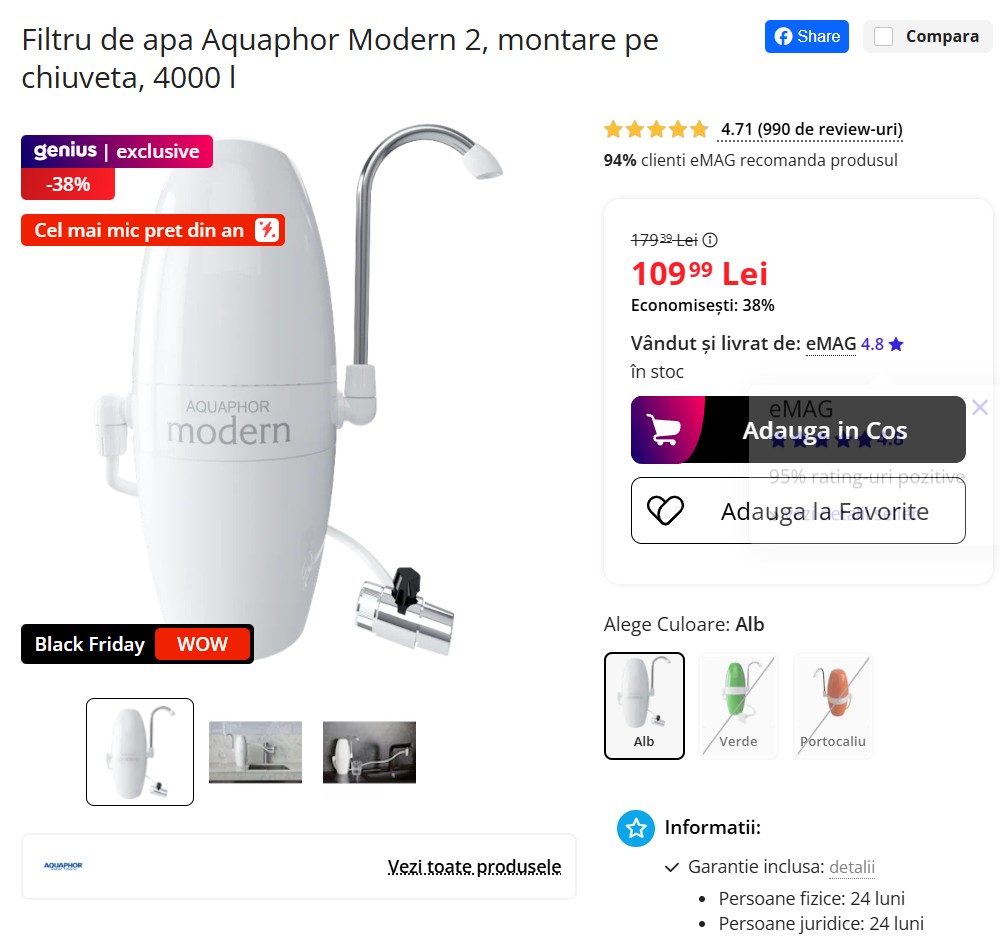1000x947 pixels.
Task: Select the Portocaliu color option
Action: (x=833, y=705)
